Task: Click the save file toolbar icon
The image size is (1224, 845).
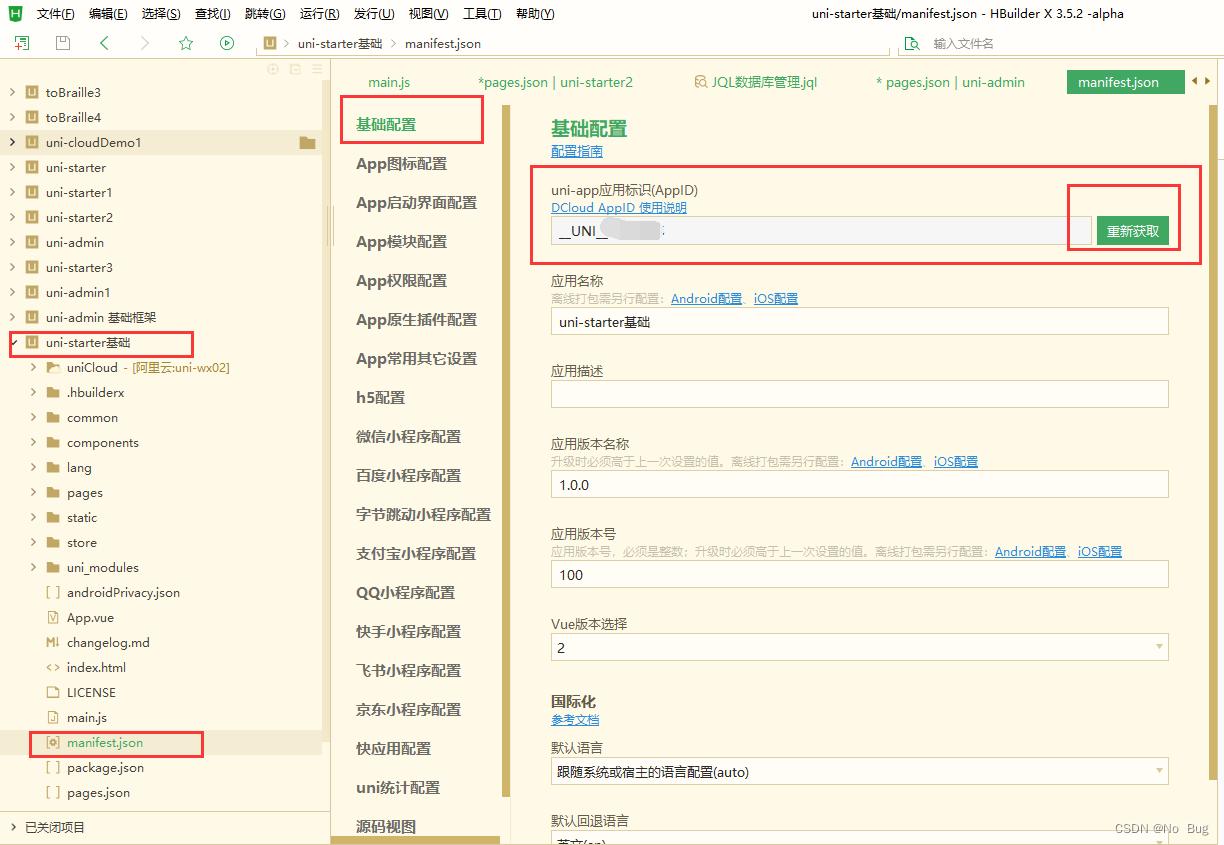Action: (x=63, y=43)
